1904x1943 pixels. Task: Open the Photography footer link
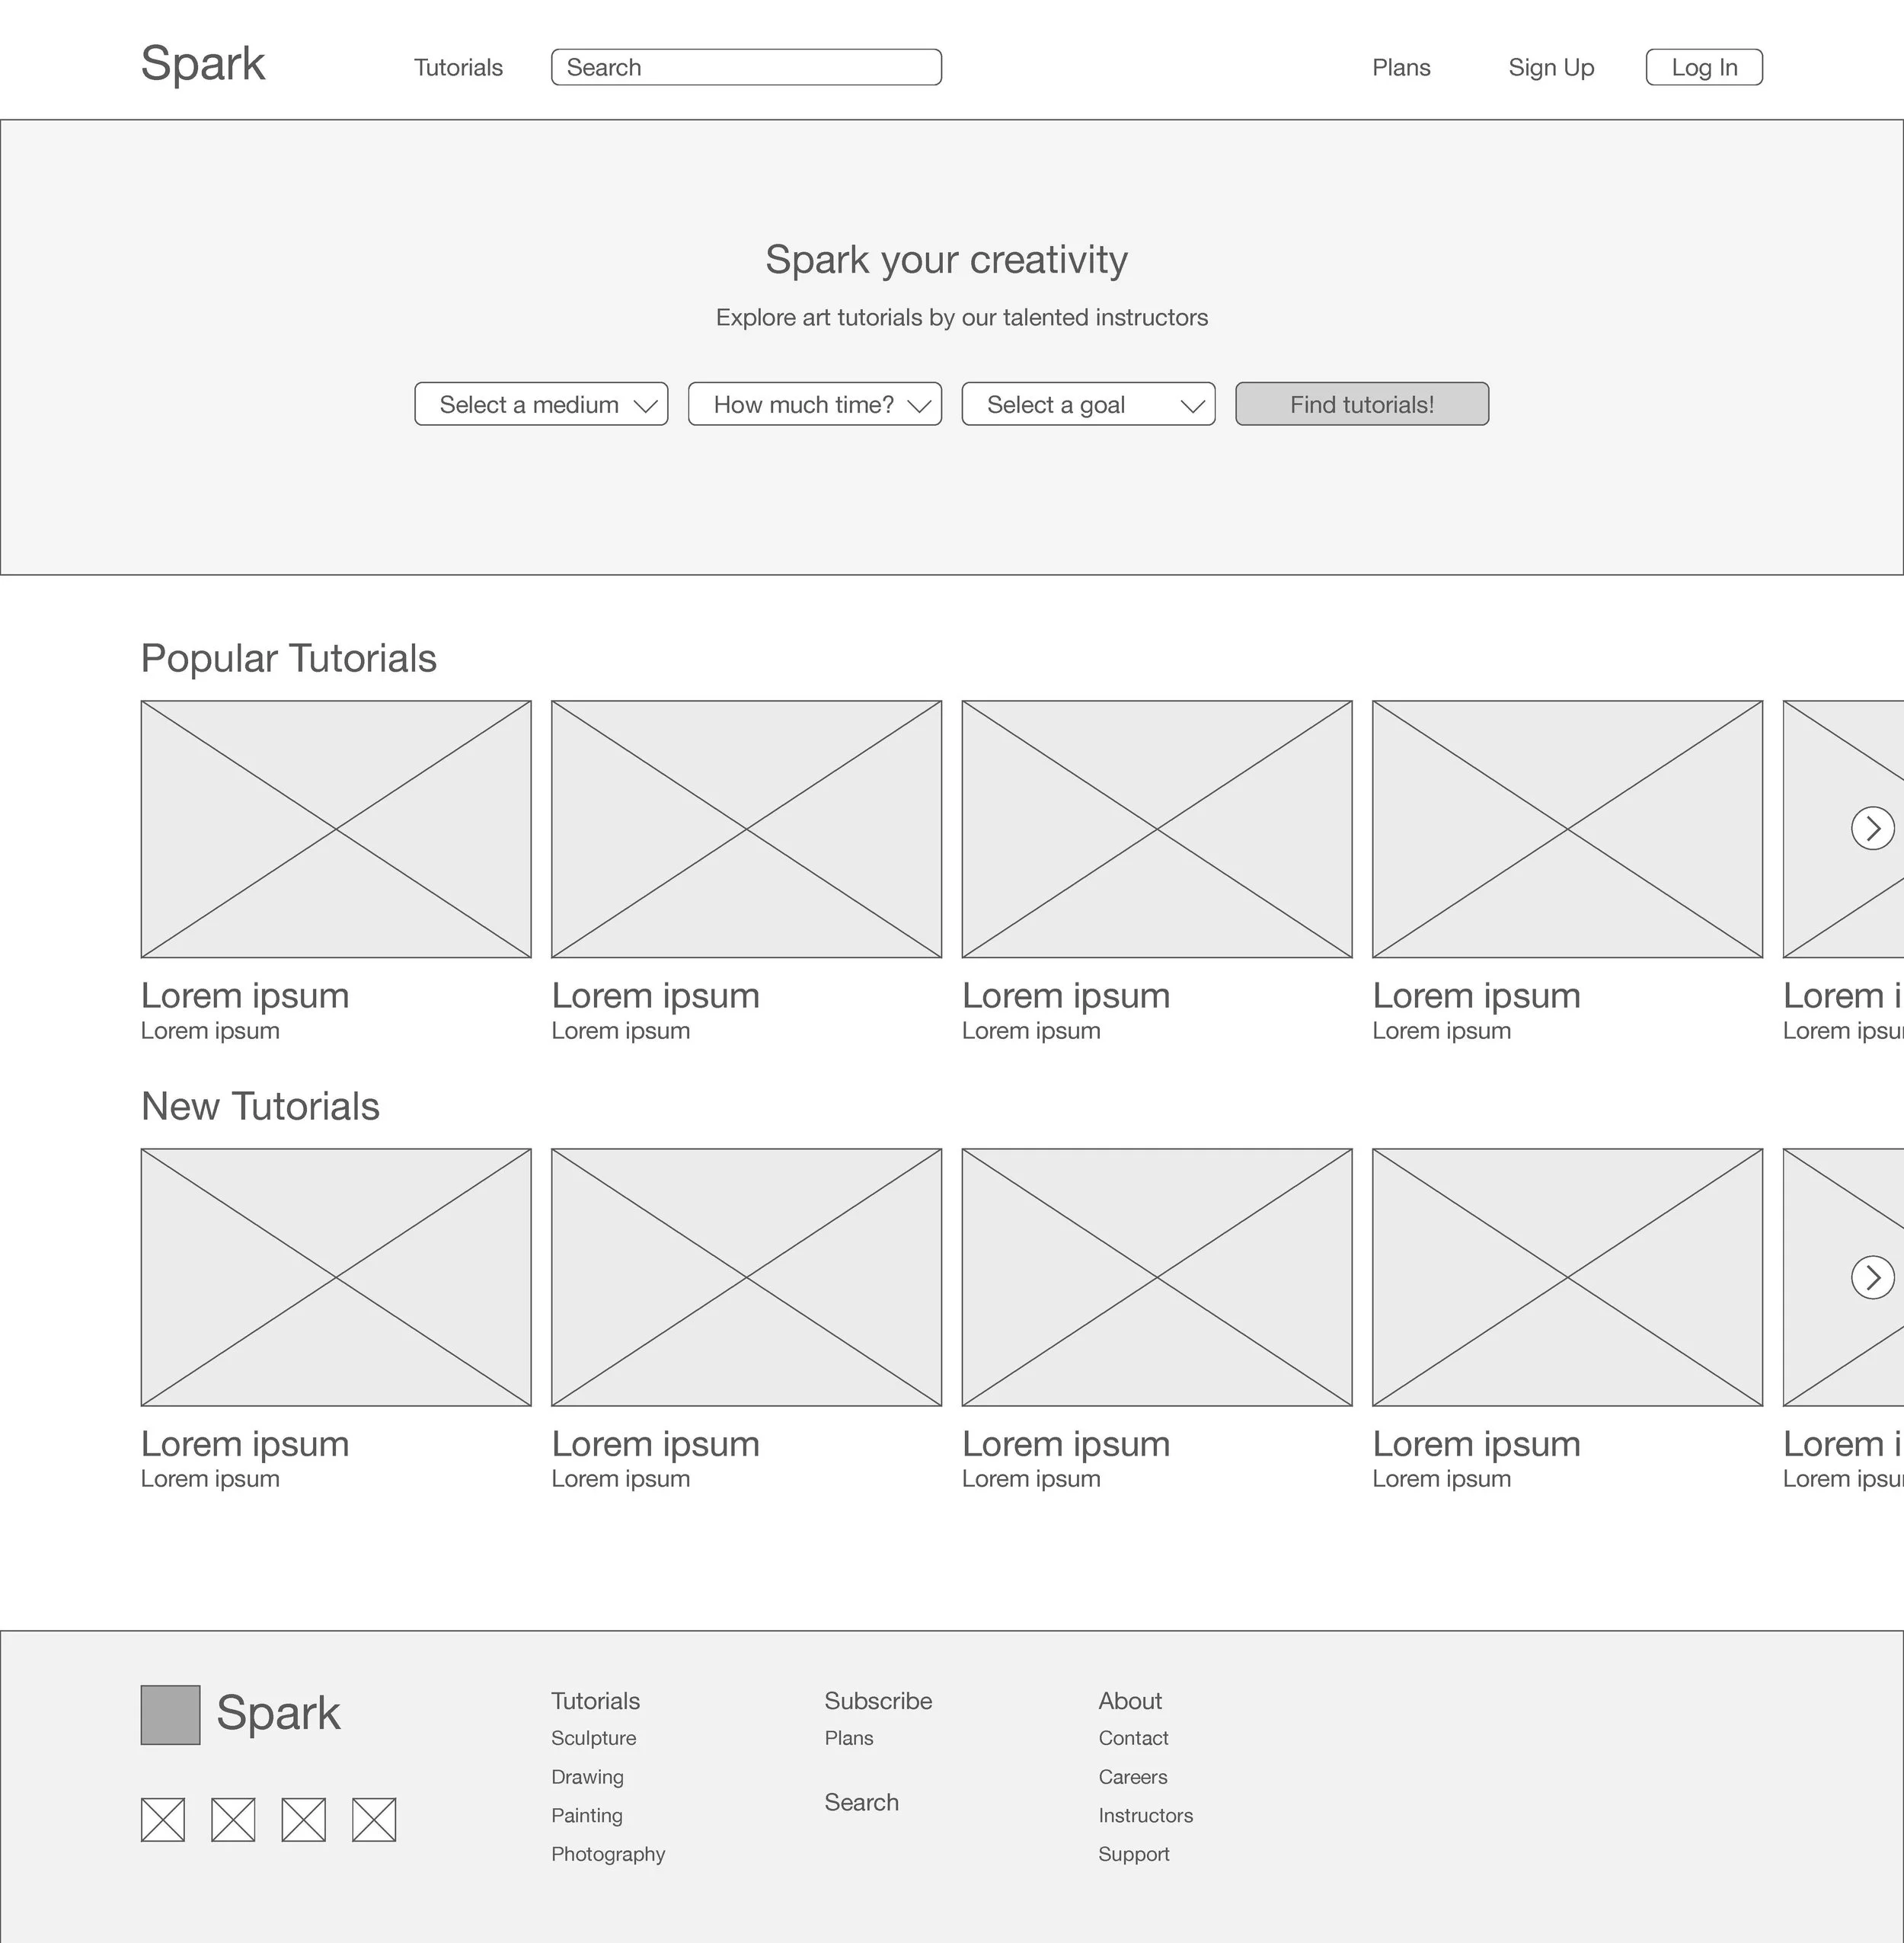[608, 1854]
